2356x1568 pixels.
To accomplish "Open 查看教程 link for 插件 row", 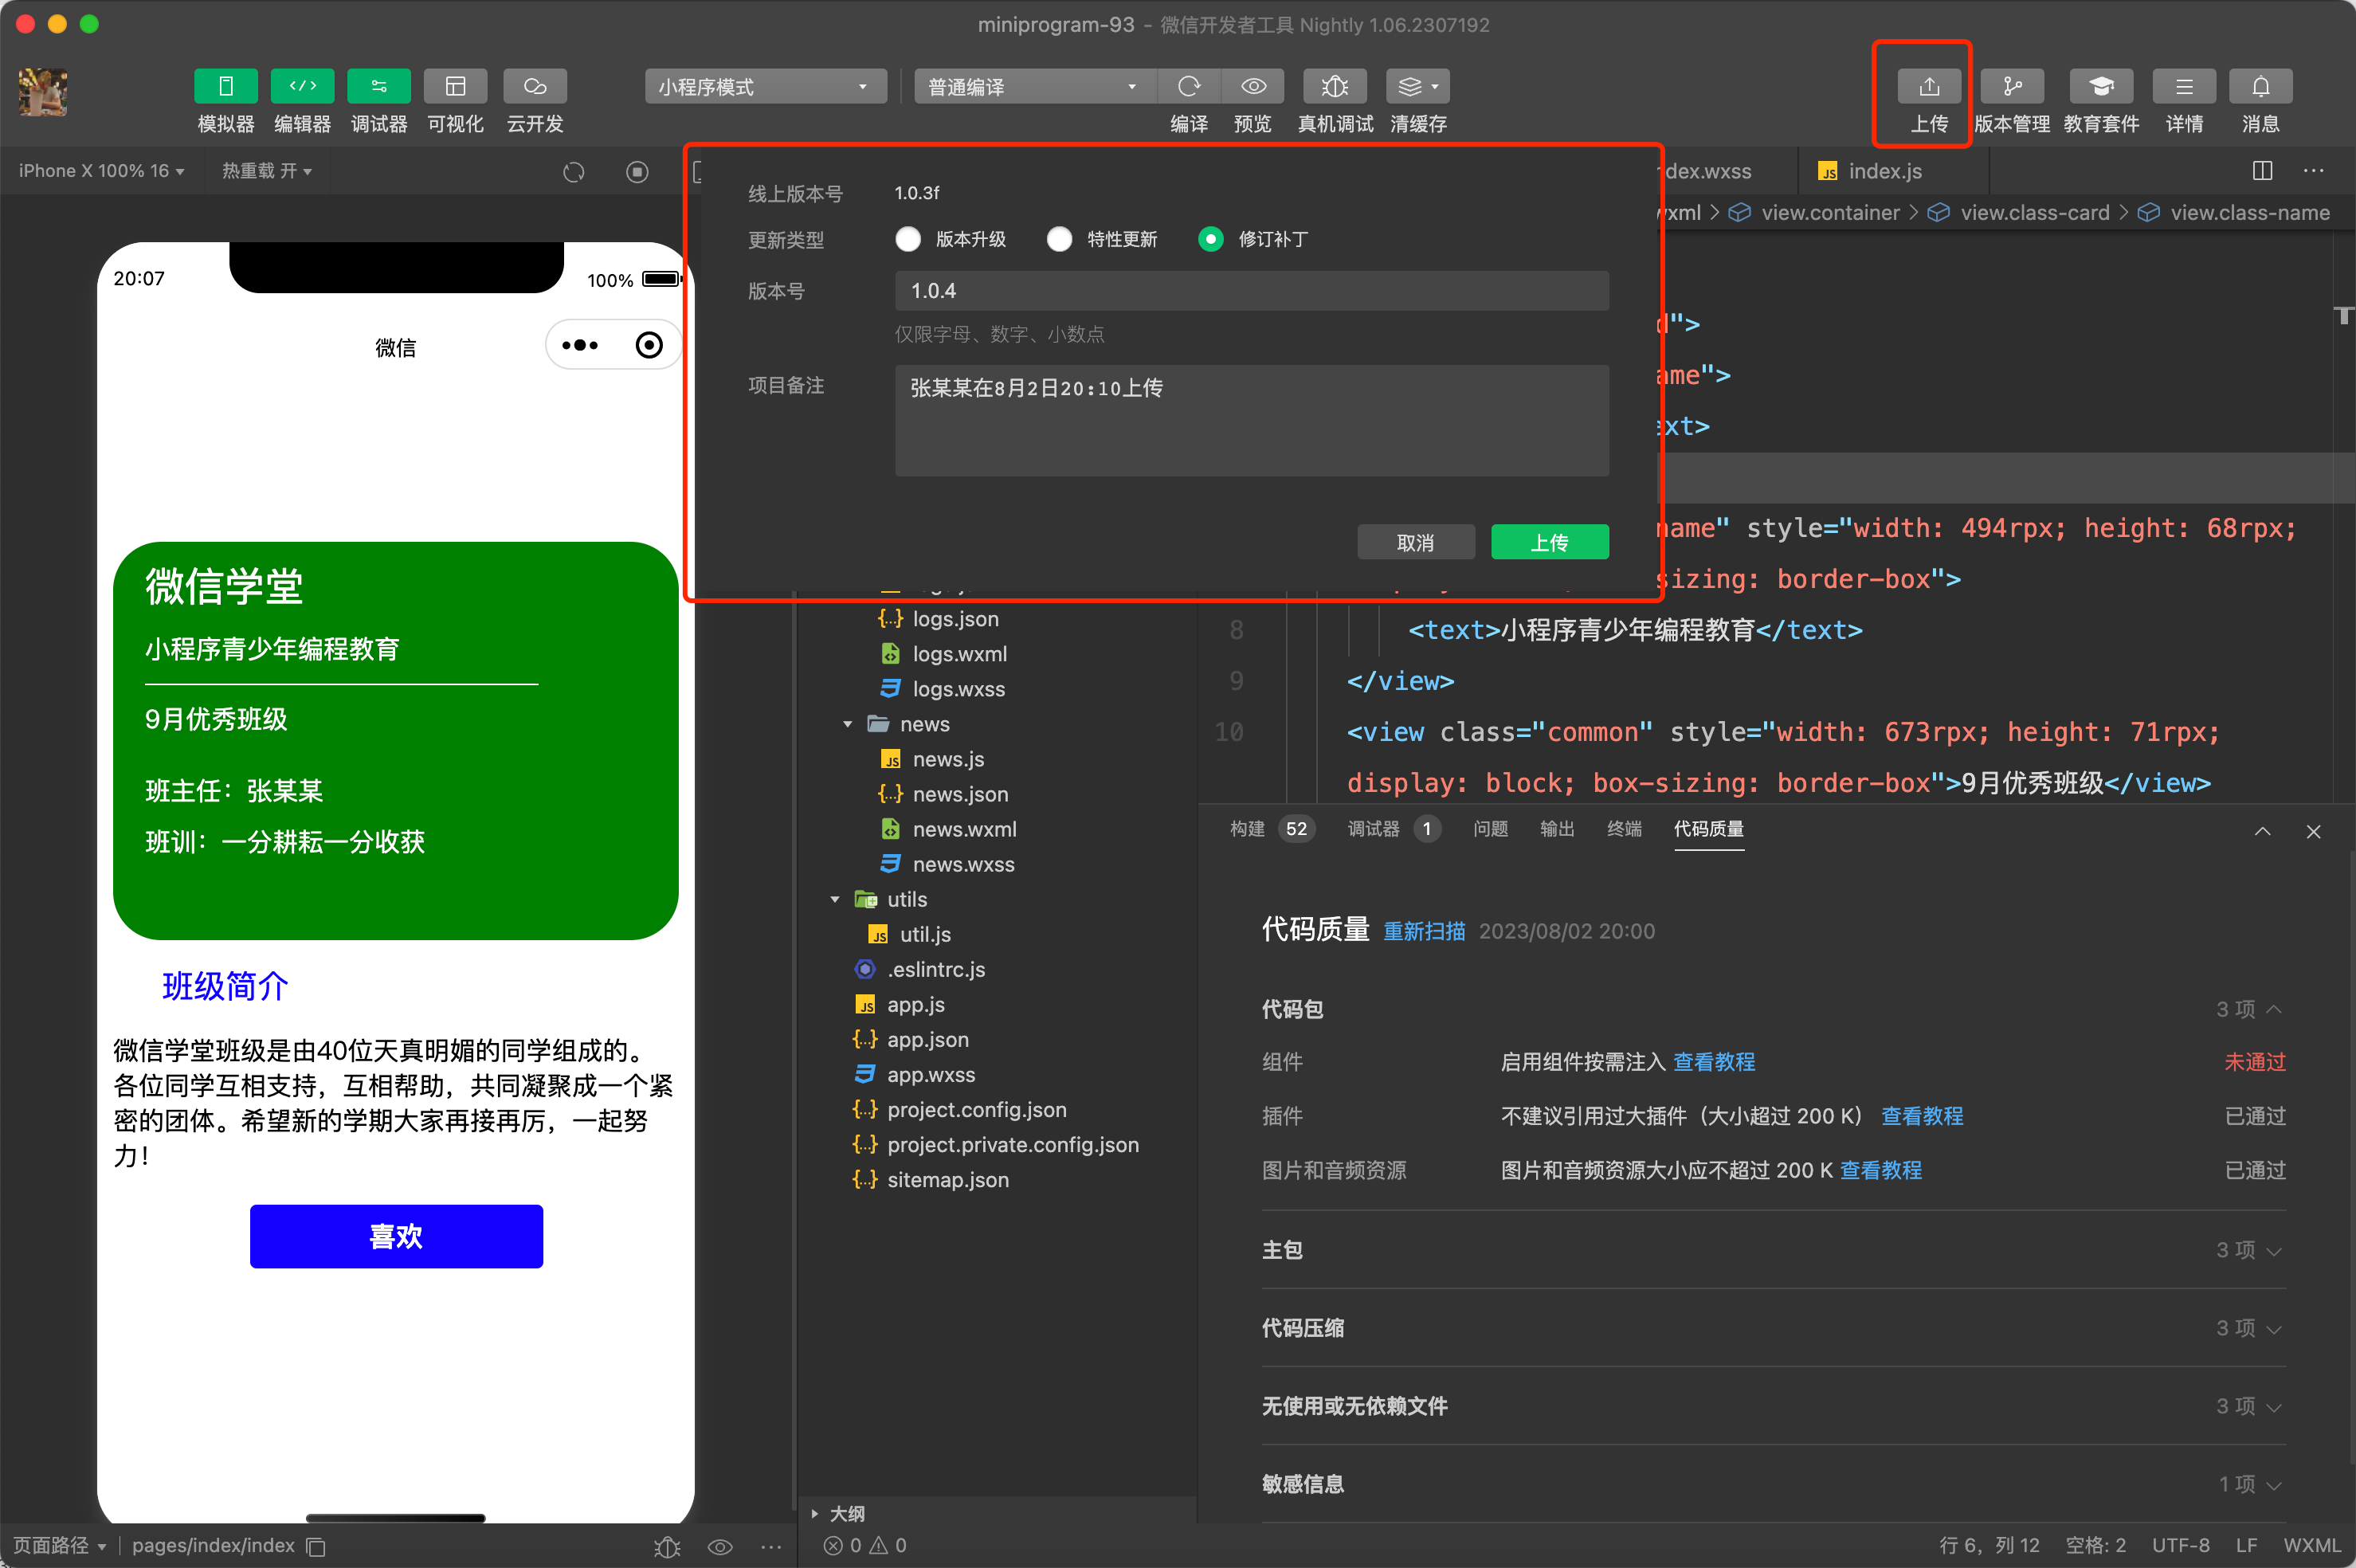I will pos(1922,1116).
